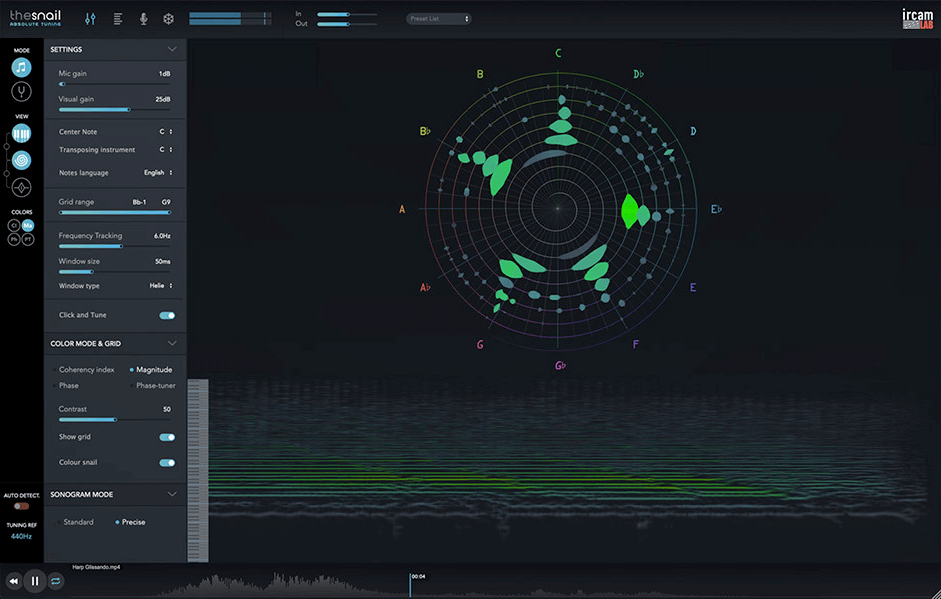This screenshot has height=599, width=941.
Task: Open the settings sliders panel icon
Action: click(91, 19)
